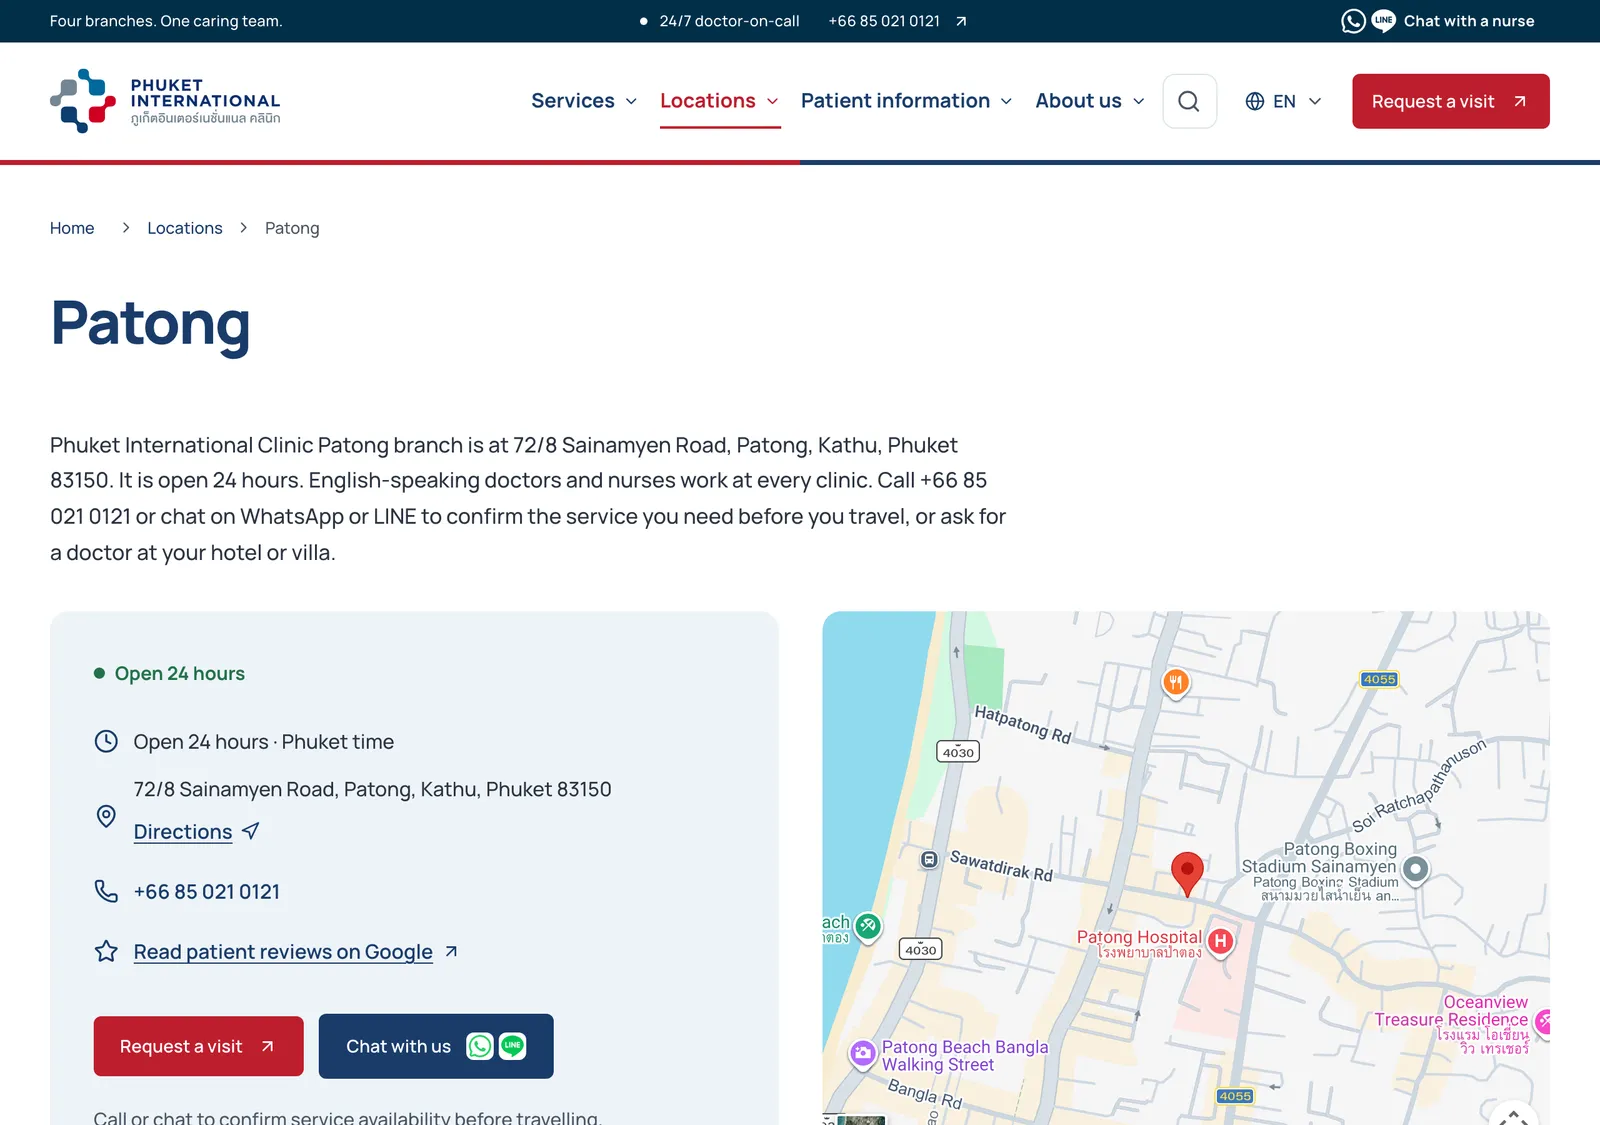This screenshot has width=1600, height=1125.
Task: Click the LINE icon in Chat with us button
Action: point(512,1046)
